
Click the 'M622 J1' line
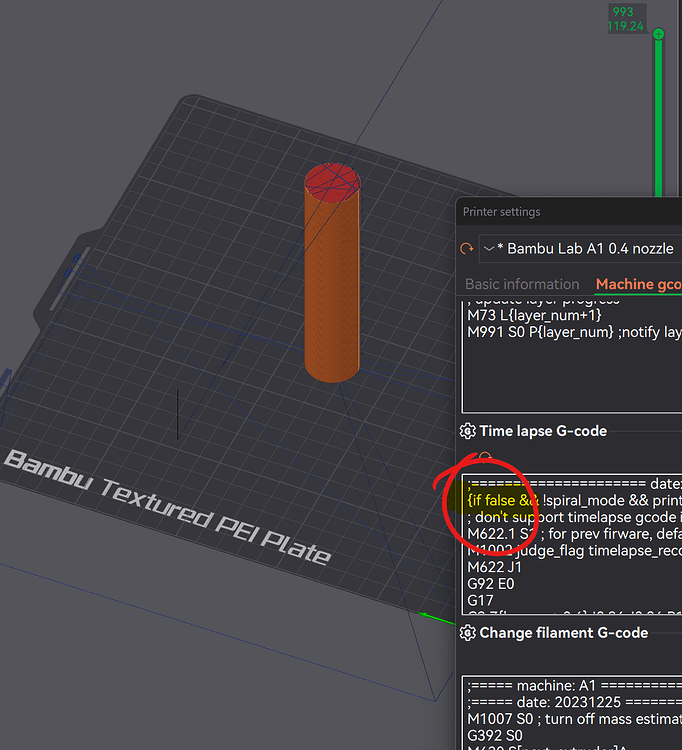494,567
